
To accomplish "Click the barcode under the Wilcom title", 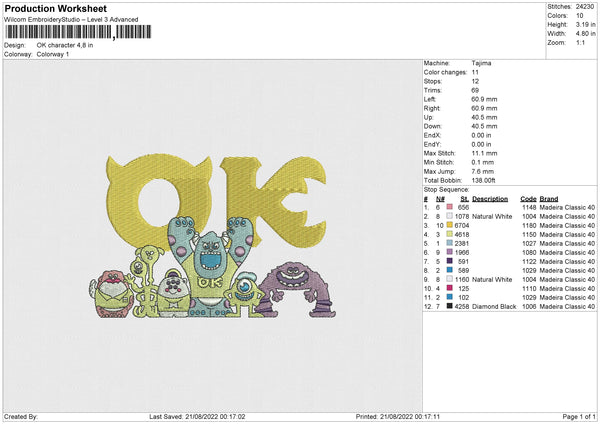I will [x=78, y=32].
